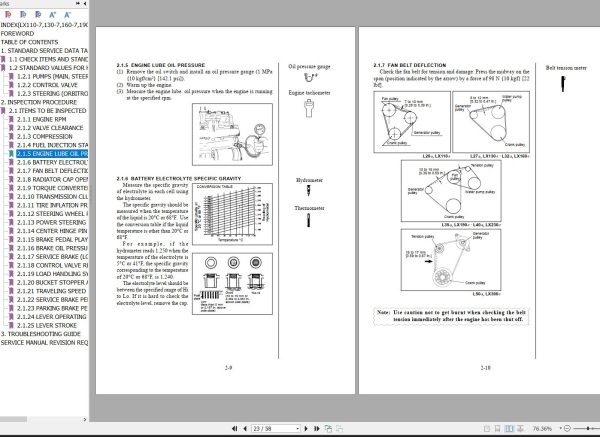Screen dimensions: 600x437
Task: Open the TABLE OF CONTENTS bookmark
Action: pos(29,42)
